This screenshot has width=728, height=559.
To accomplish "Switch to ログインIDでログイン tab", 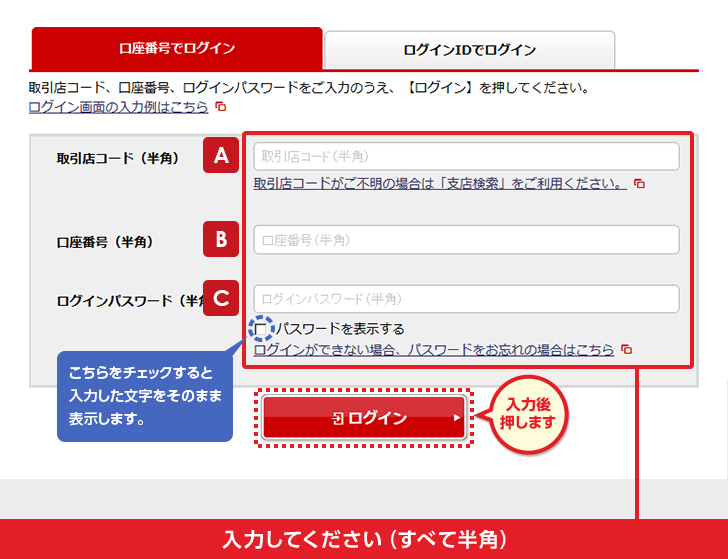I will point(469,50).
